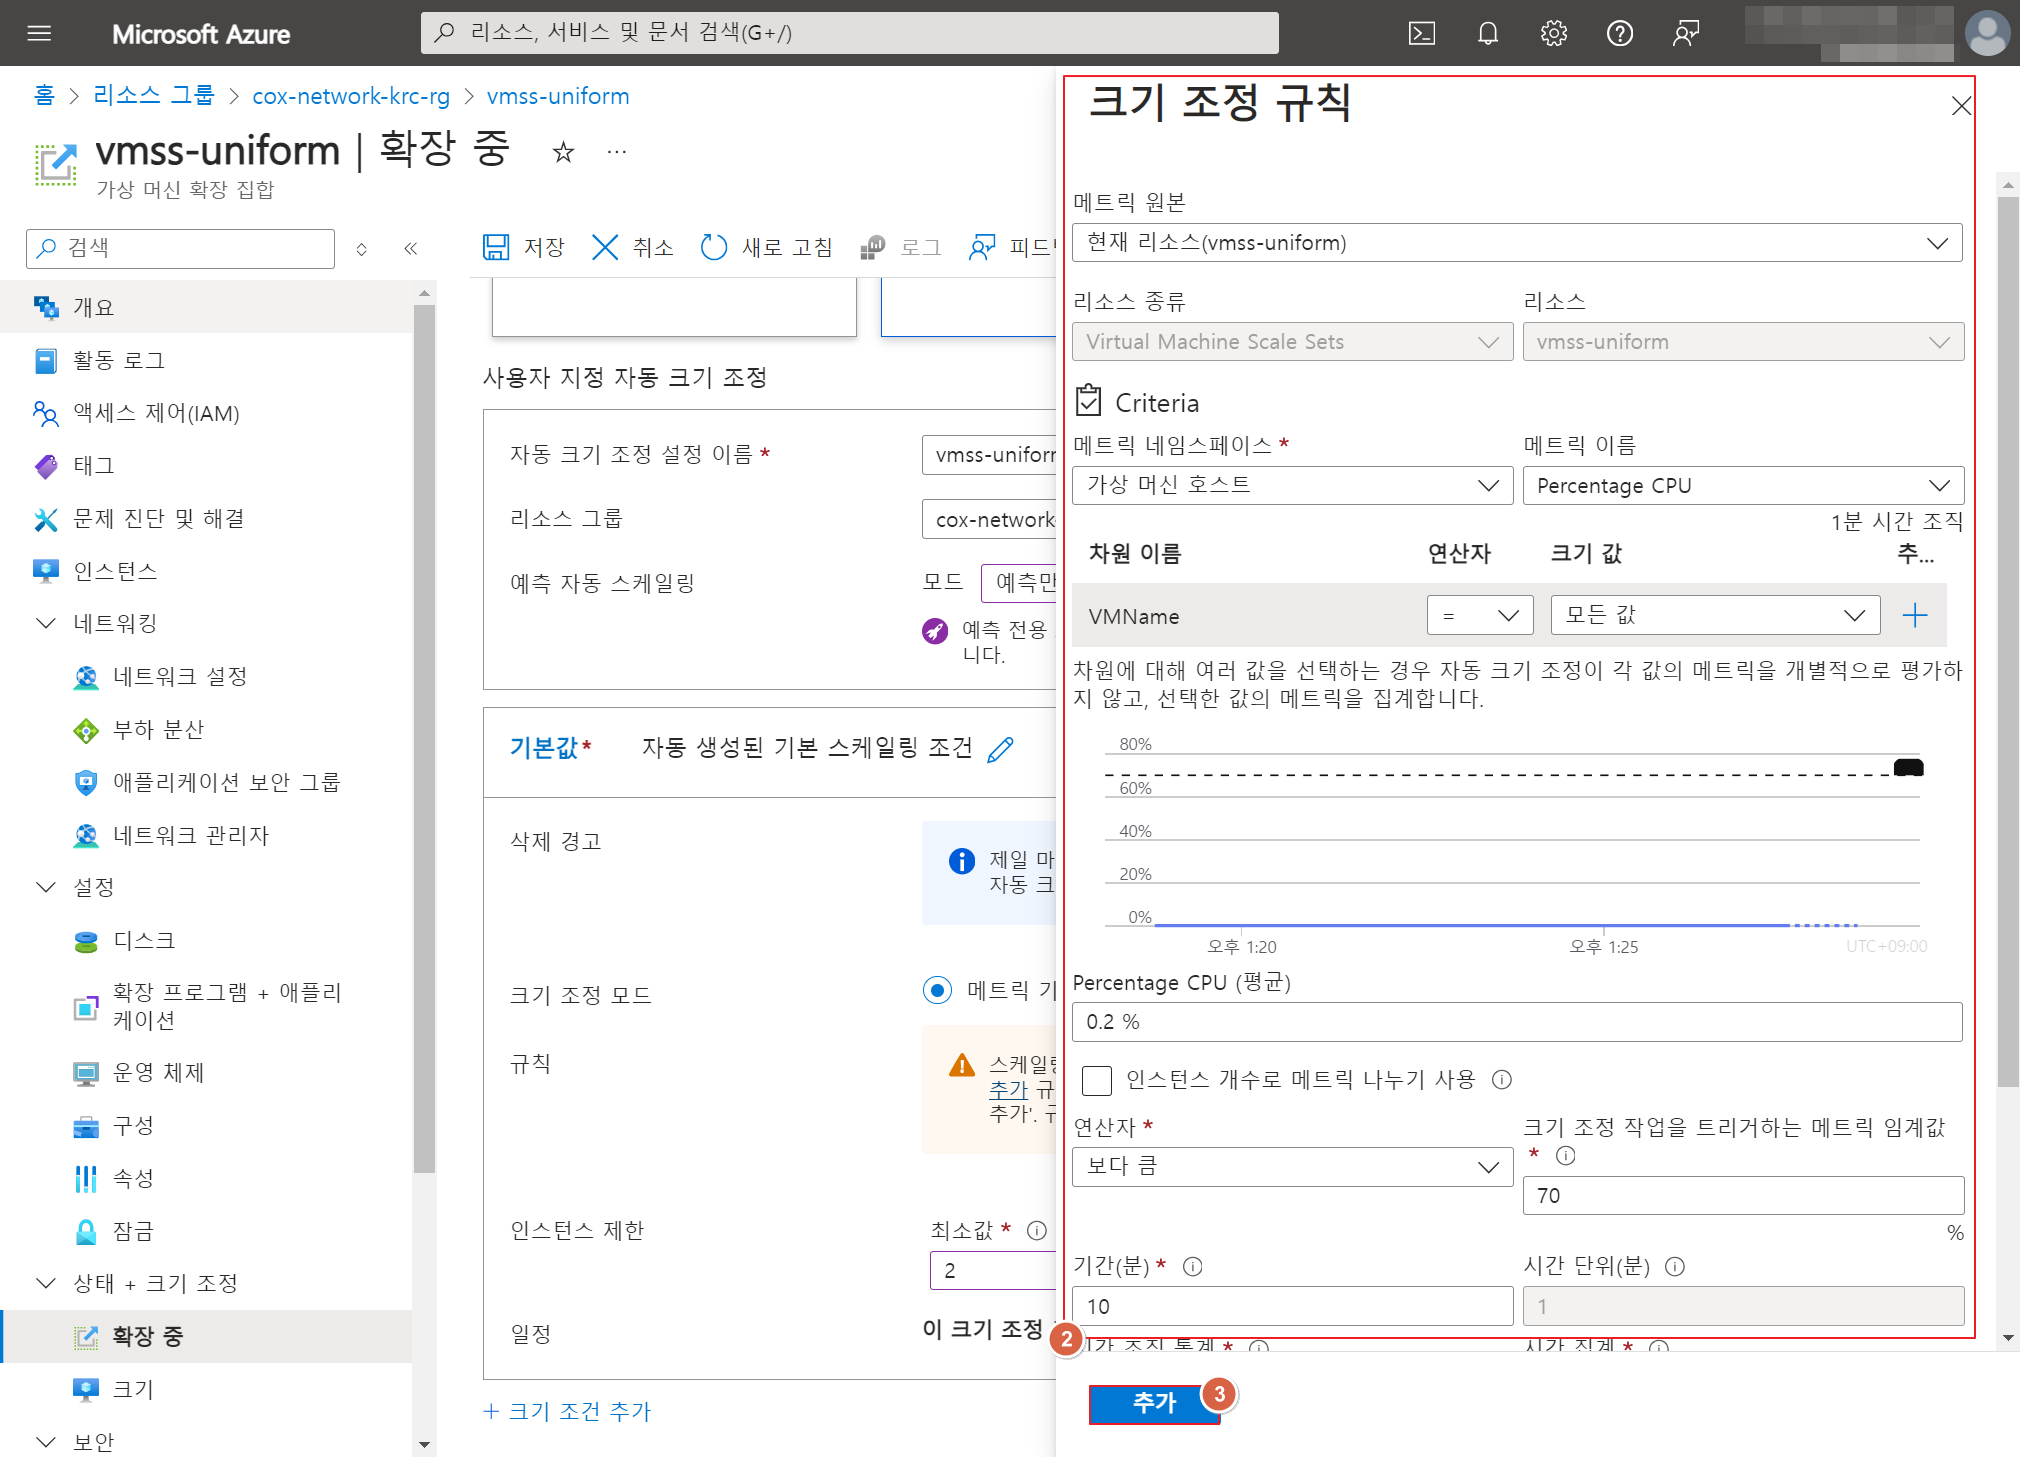Open the resource type Virtual Machine Scale Sets dropdown

[1292, 342]
